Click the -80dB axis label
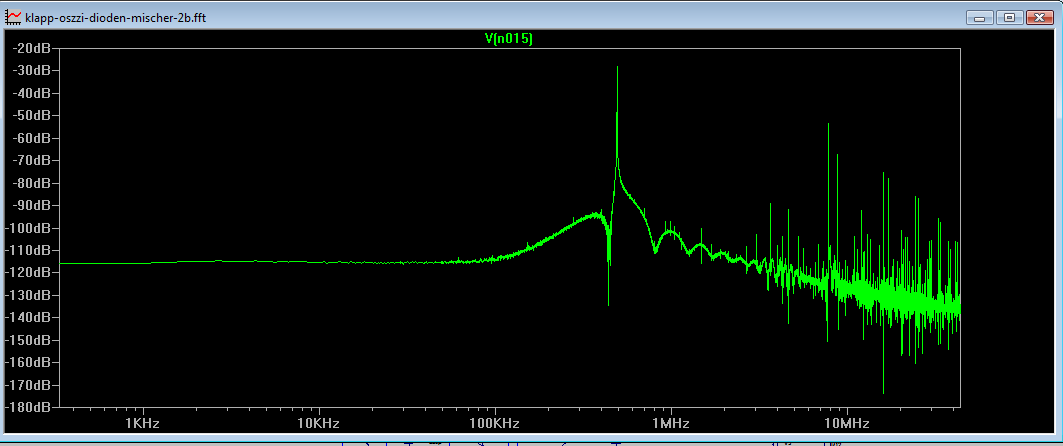The height and width of the screenshot is (446, 1063). click(31, 182)
